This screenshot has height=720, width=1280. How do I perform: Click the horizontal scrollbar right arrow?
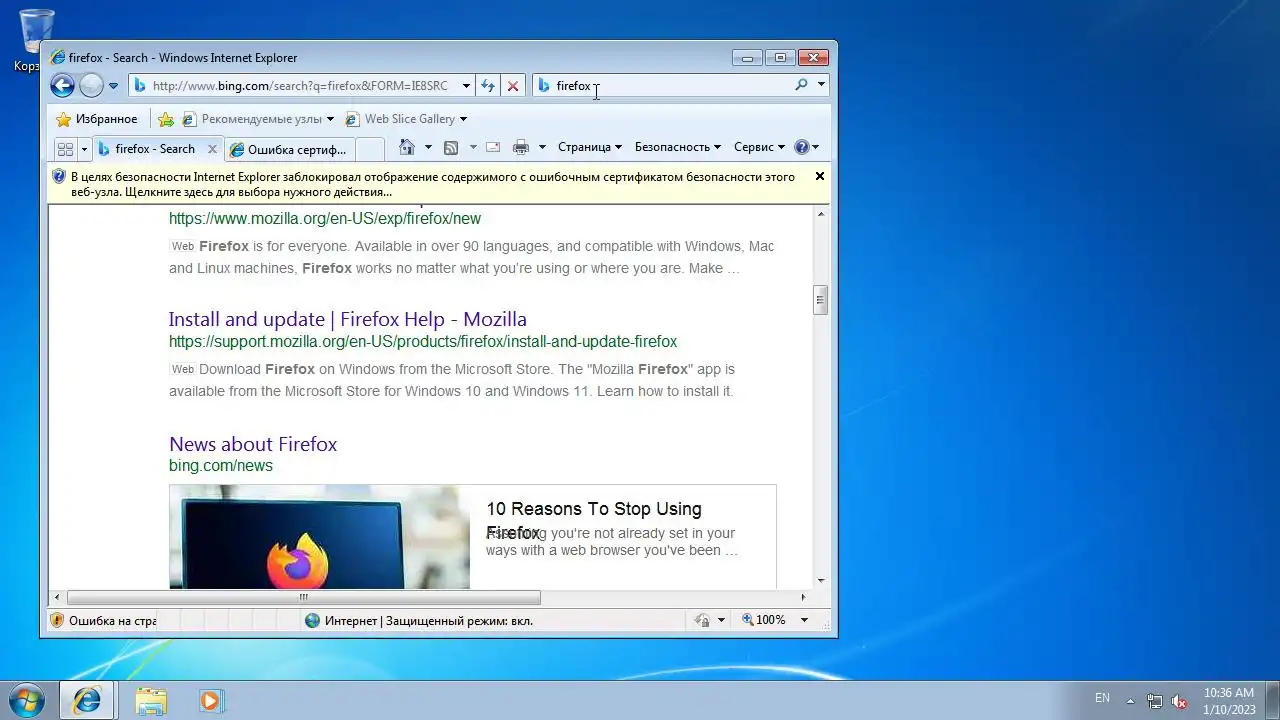click(x=803, y=597)
